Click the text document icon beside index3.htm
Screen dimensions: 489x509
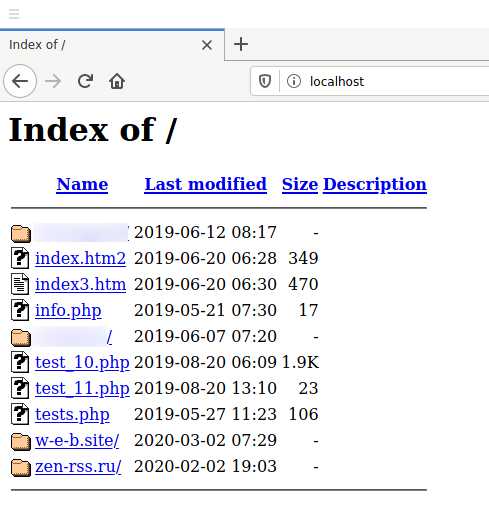[20, 284]
